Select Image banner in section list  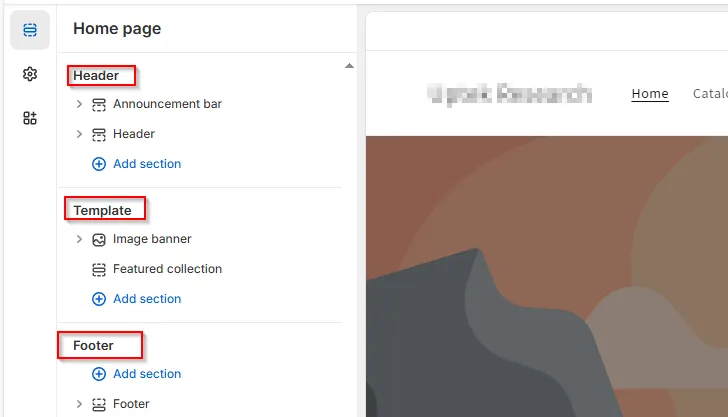[152, 239]
